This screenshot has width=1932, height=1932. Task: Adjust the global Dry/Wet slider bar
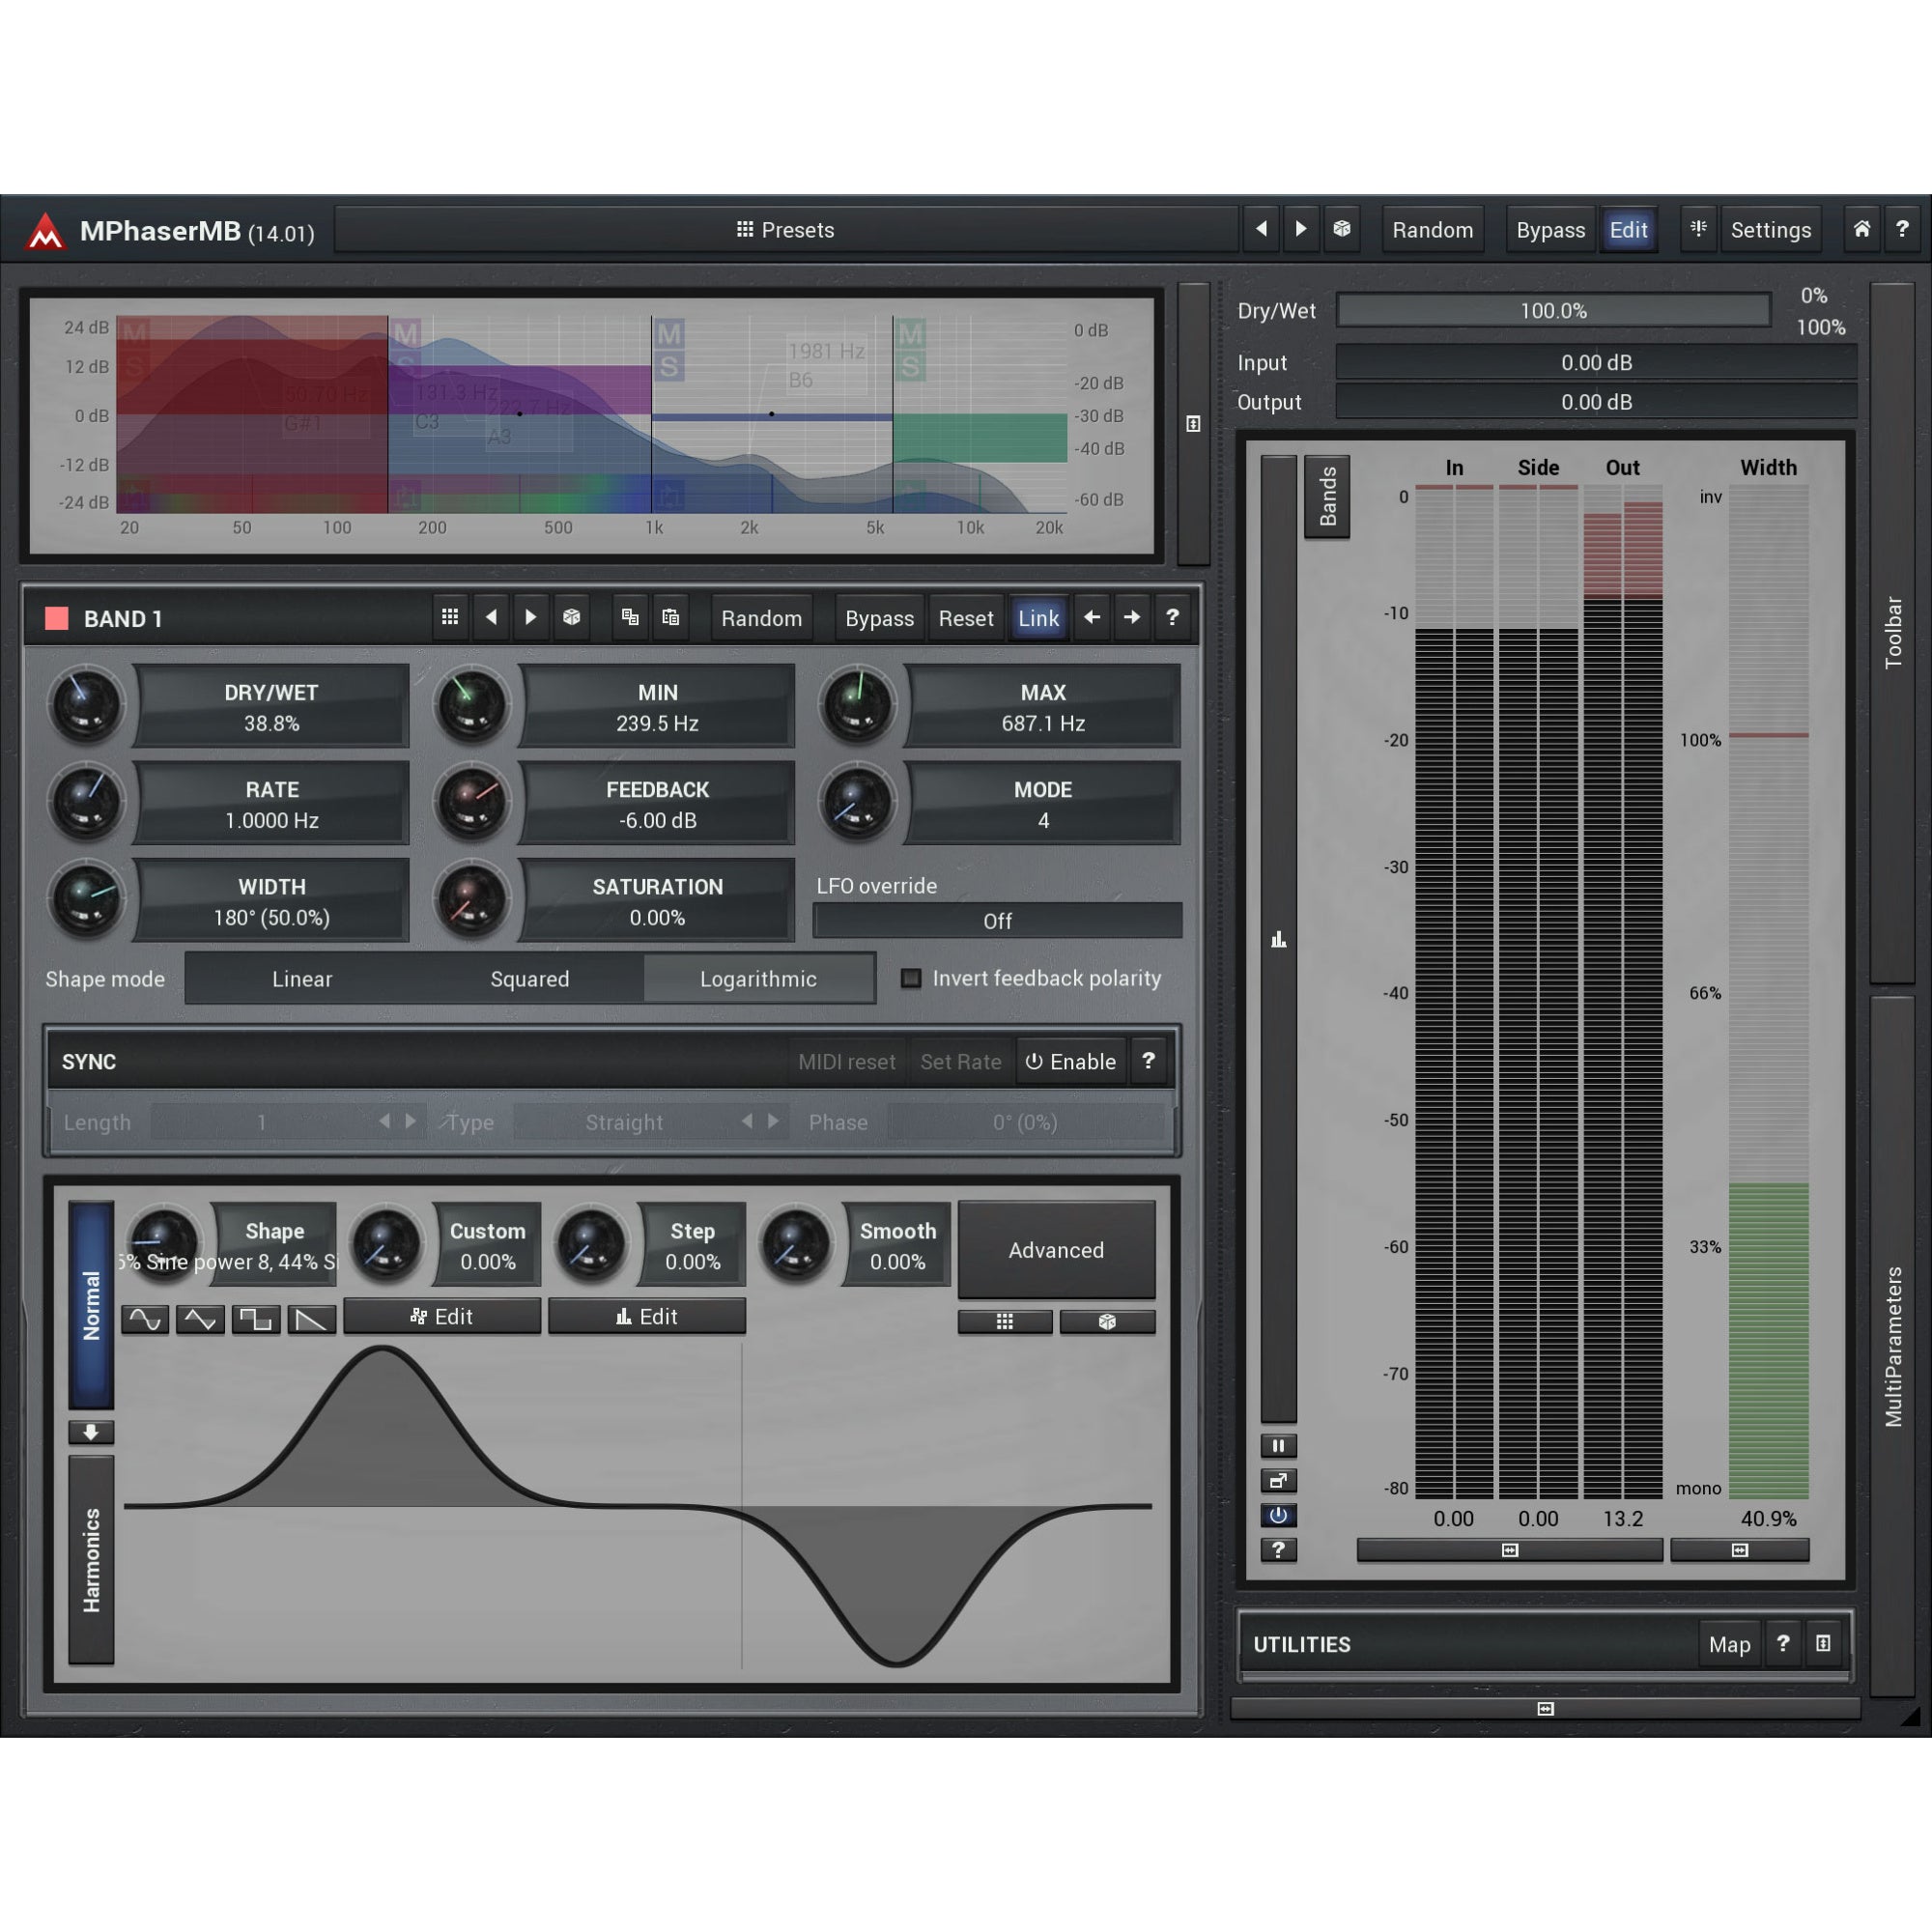coord(1553,310)
